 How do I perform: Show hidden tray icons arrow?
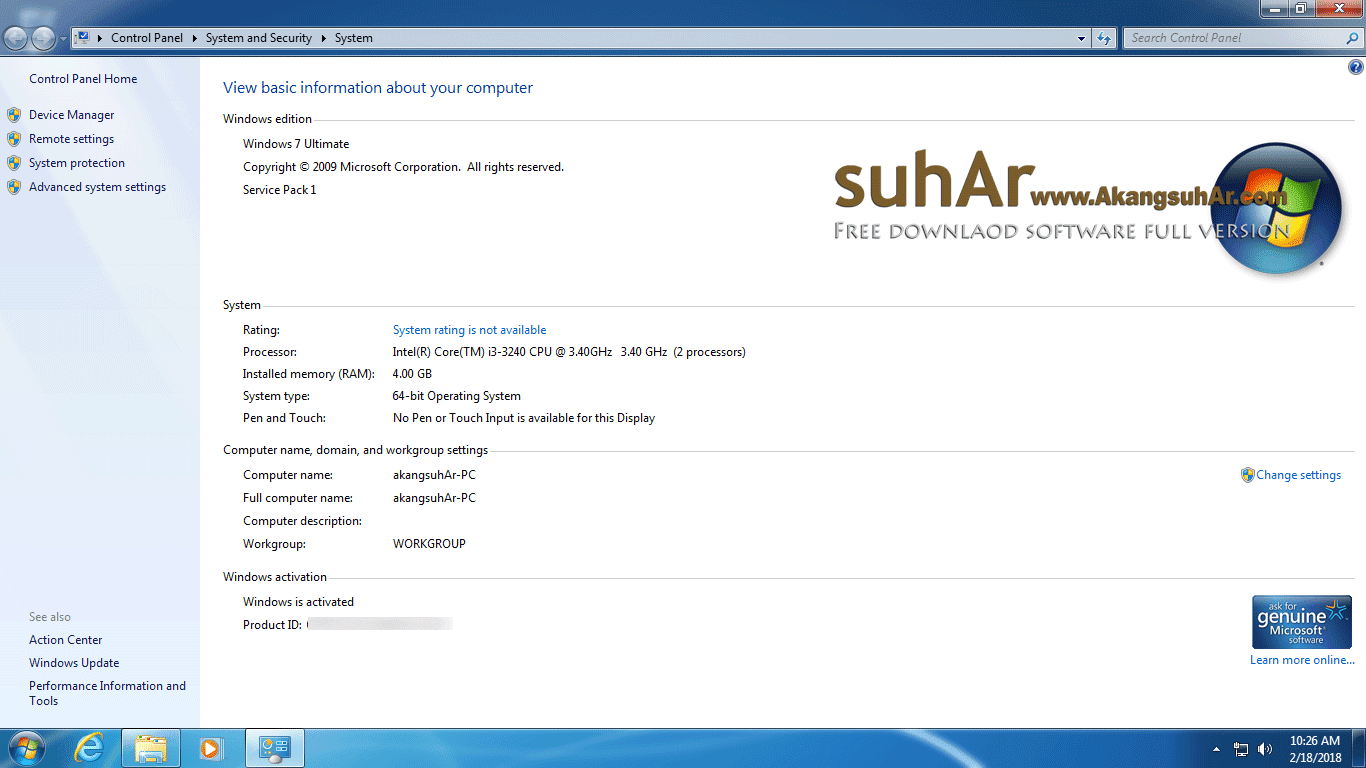coord(1216,749)
